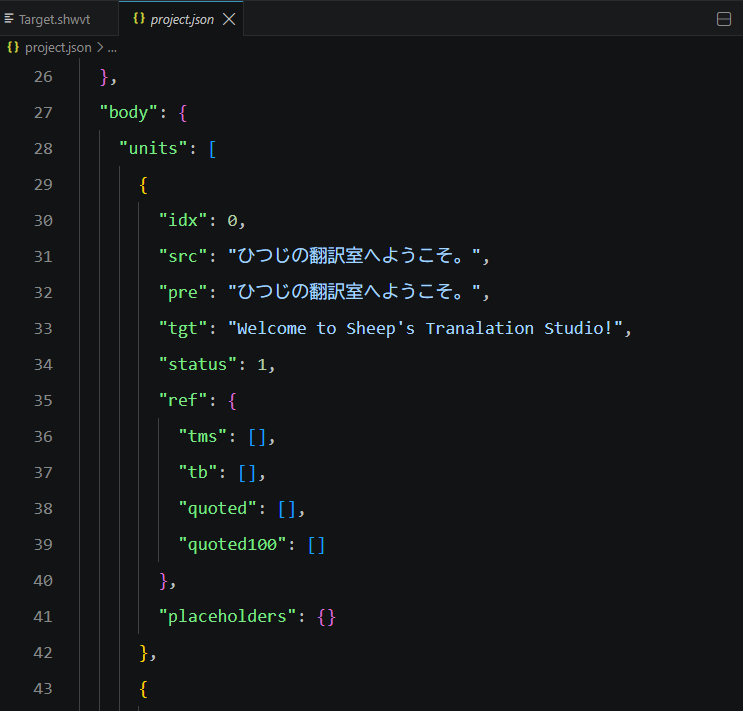Click the empty braces after "placeholders"
This screenshot has width=743, height=711.
[x=326, y=617]
